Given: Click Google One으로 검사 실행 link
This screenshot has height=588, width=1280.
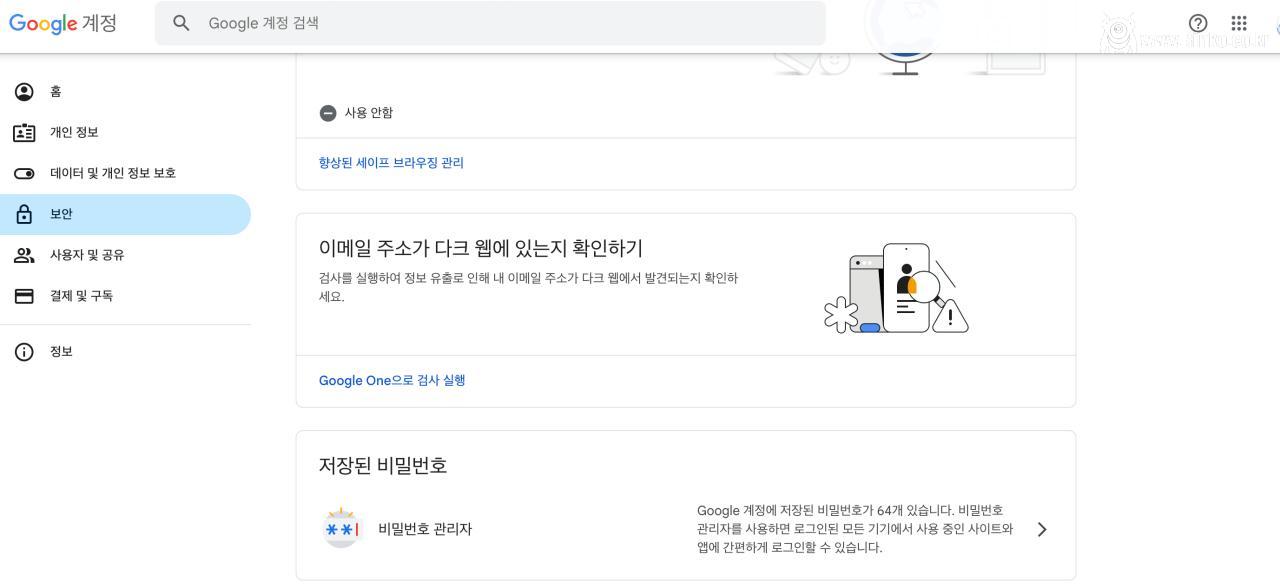Looking at the screenshot, I should coord(392,381).
